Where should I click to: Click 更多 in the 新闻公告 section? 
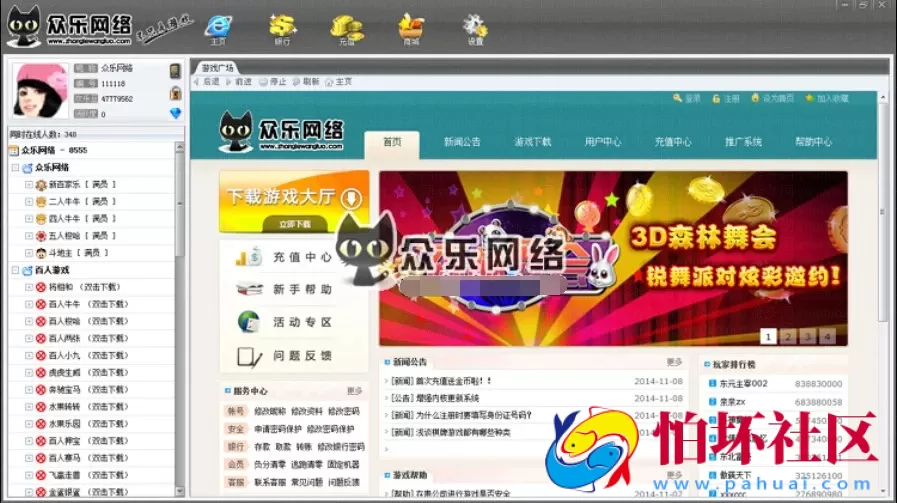(674, 362)
